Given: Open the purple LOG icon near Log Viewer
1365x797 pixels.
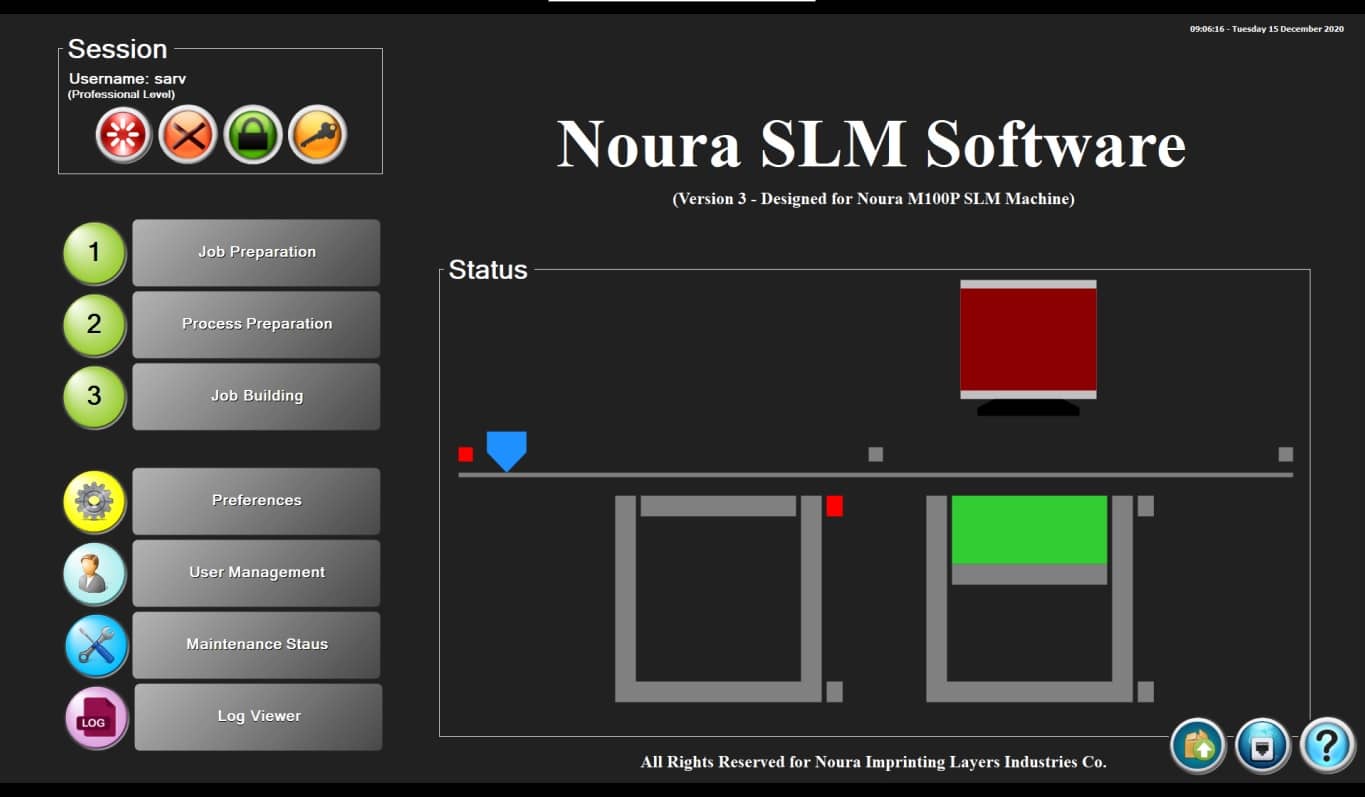Looking at the screenshot, I should 94,717.
